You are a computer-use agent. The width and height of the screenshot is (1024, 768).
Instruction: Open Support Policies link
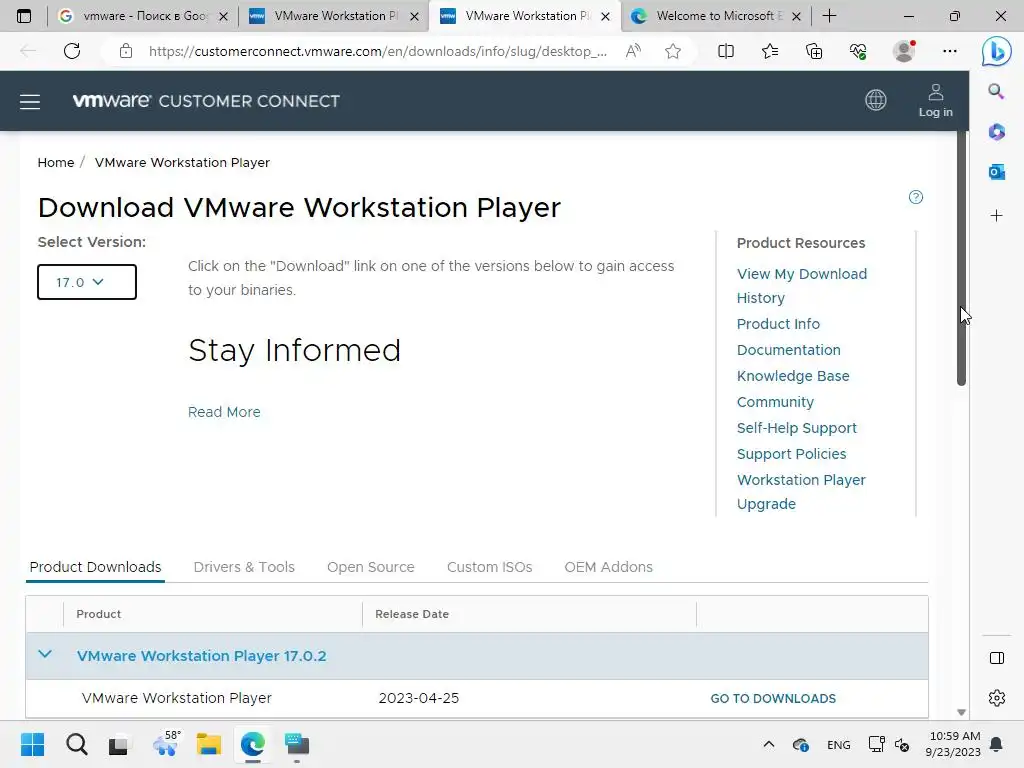(x=792, y=454)
